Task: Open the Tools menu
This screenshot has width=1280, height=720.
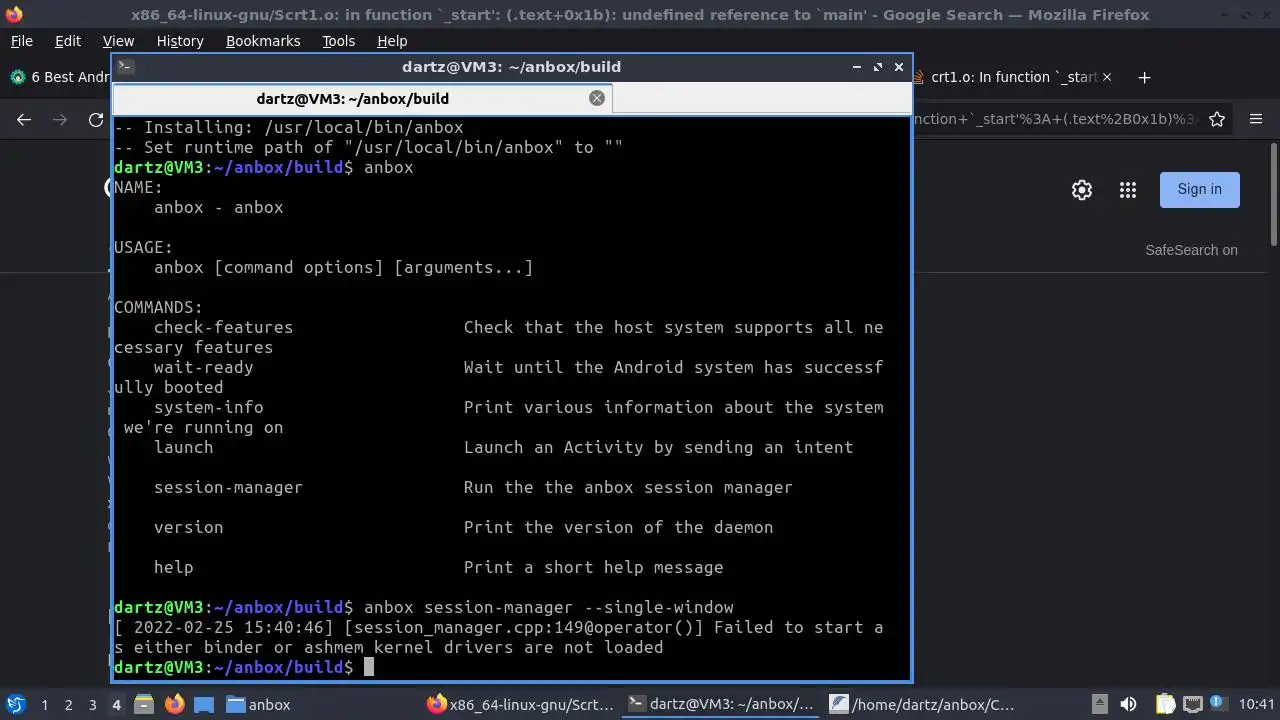Action: (338, 41)
